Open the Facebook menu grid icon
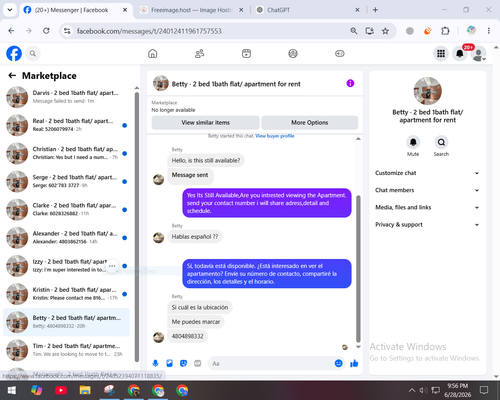The width and height of the screenshot is (500, 400). pos(441,54)
